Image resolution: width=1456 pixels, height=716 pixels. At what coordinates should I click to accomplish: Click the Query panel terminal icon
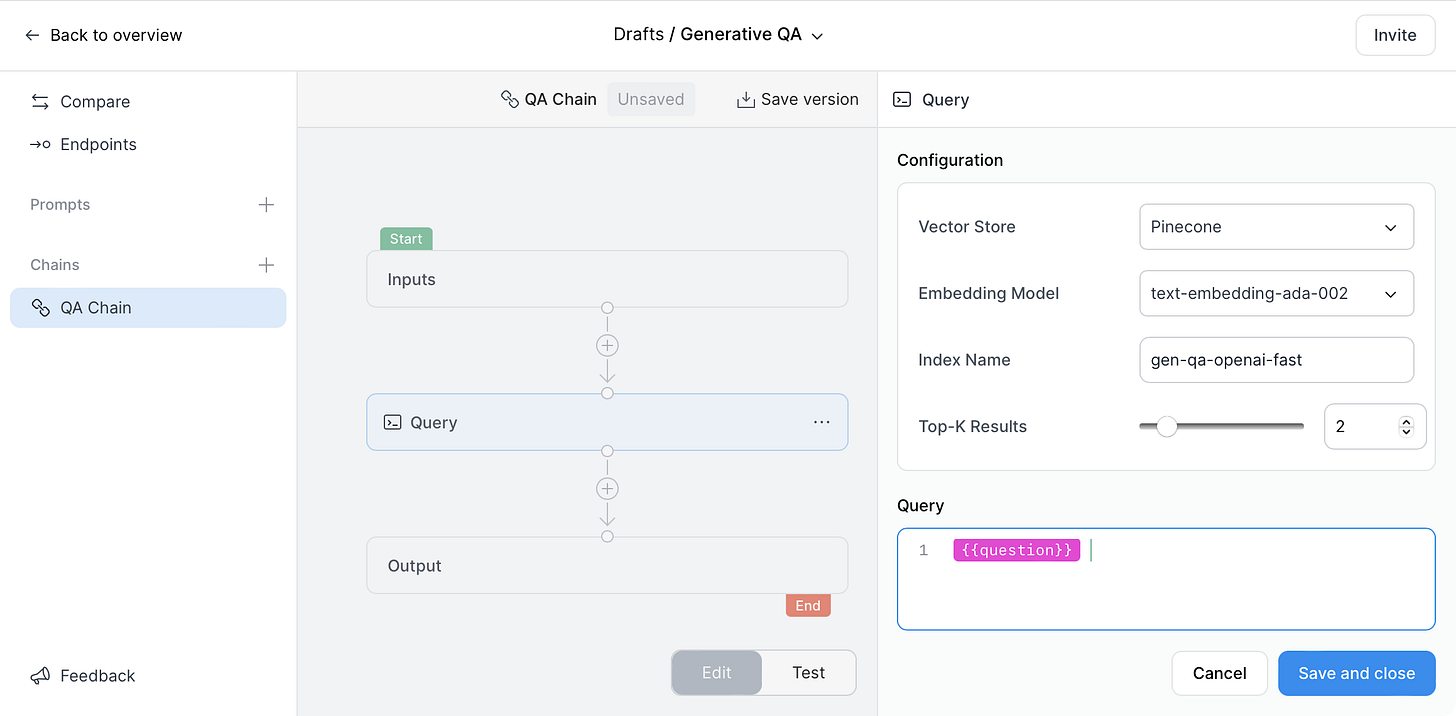[902, 100]
